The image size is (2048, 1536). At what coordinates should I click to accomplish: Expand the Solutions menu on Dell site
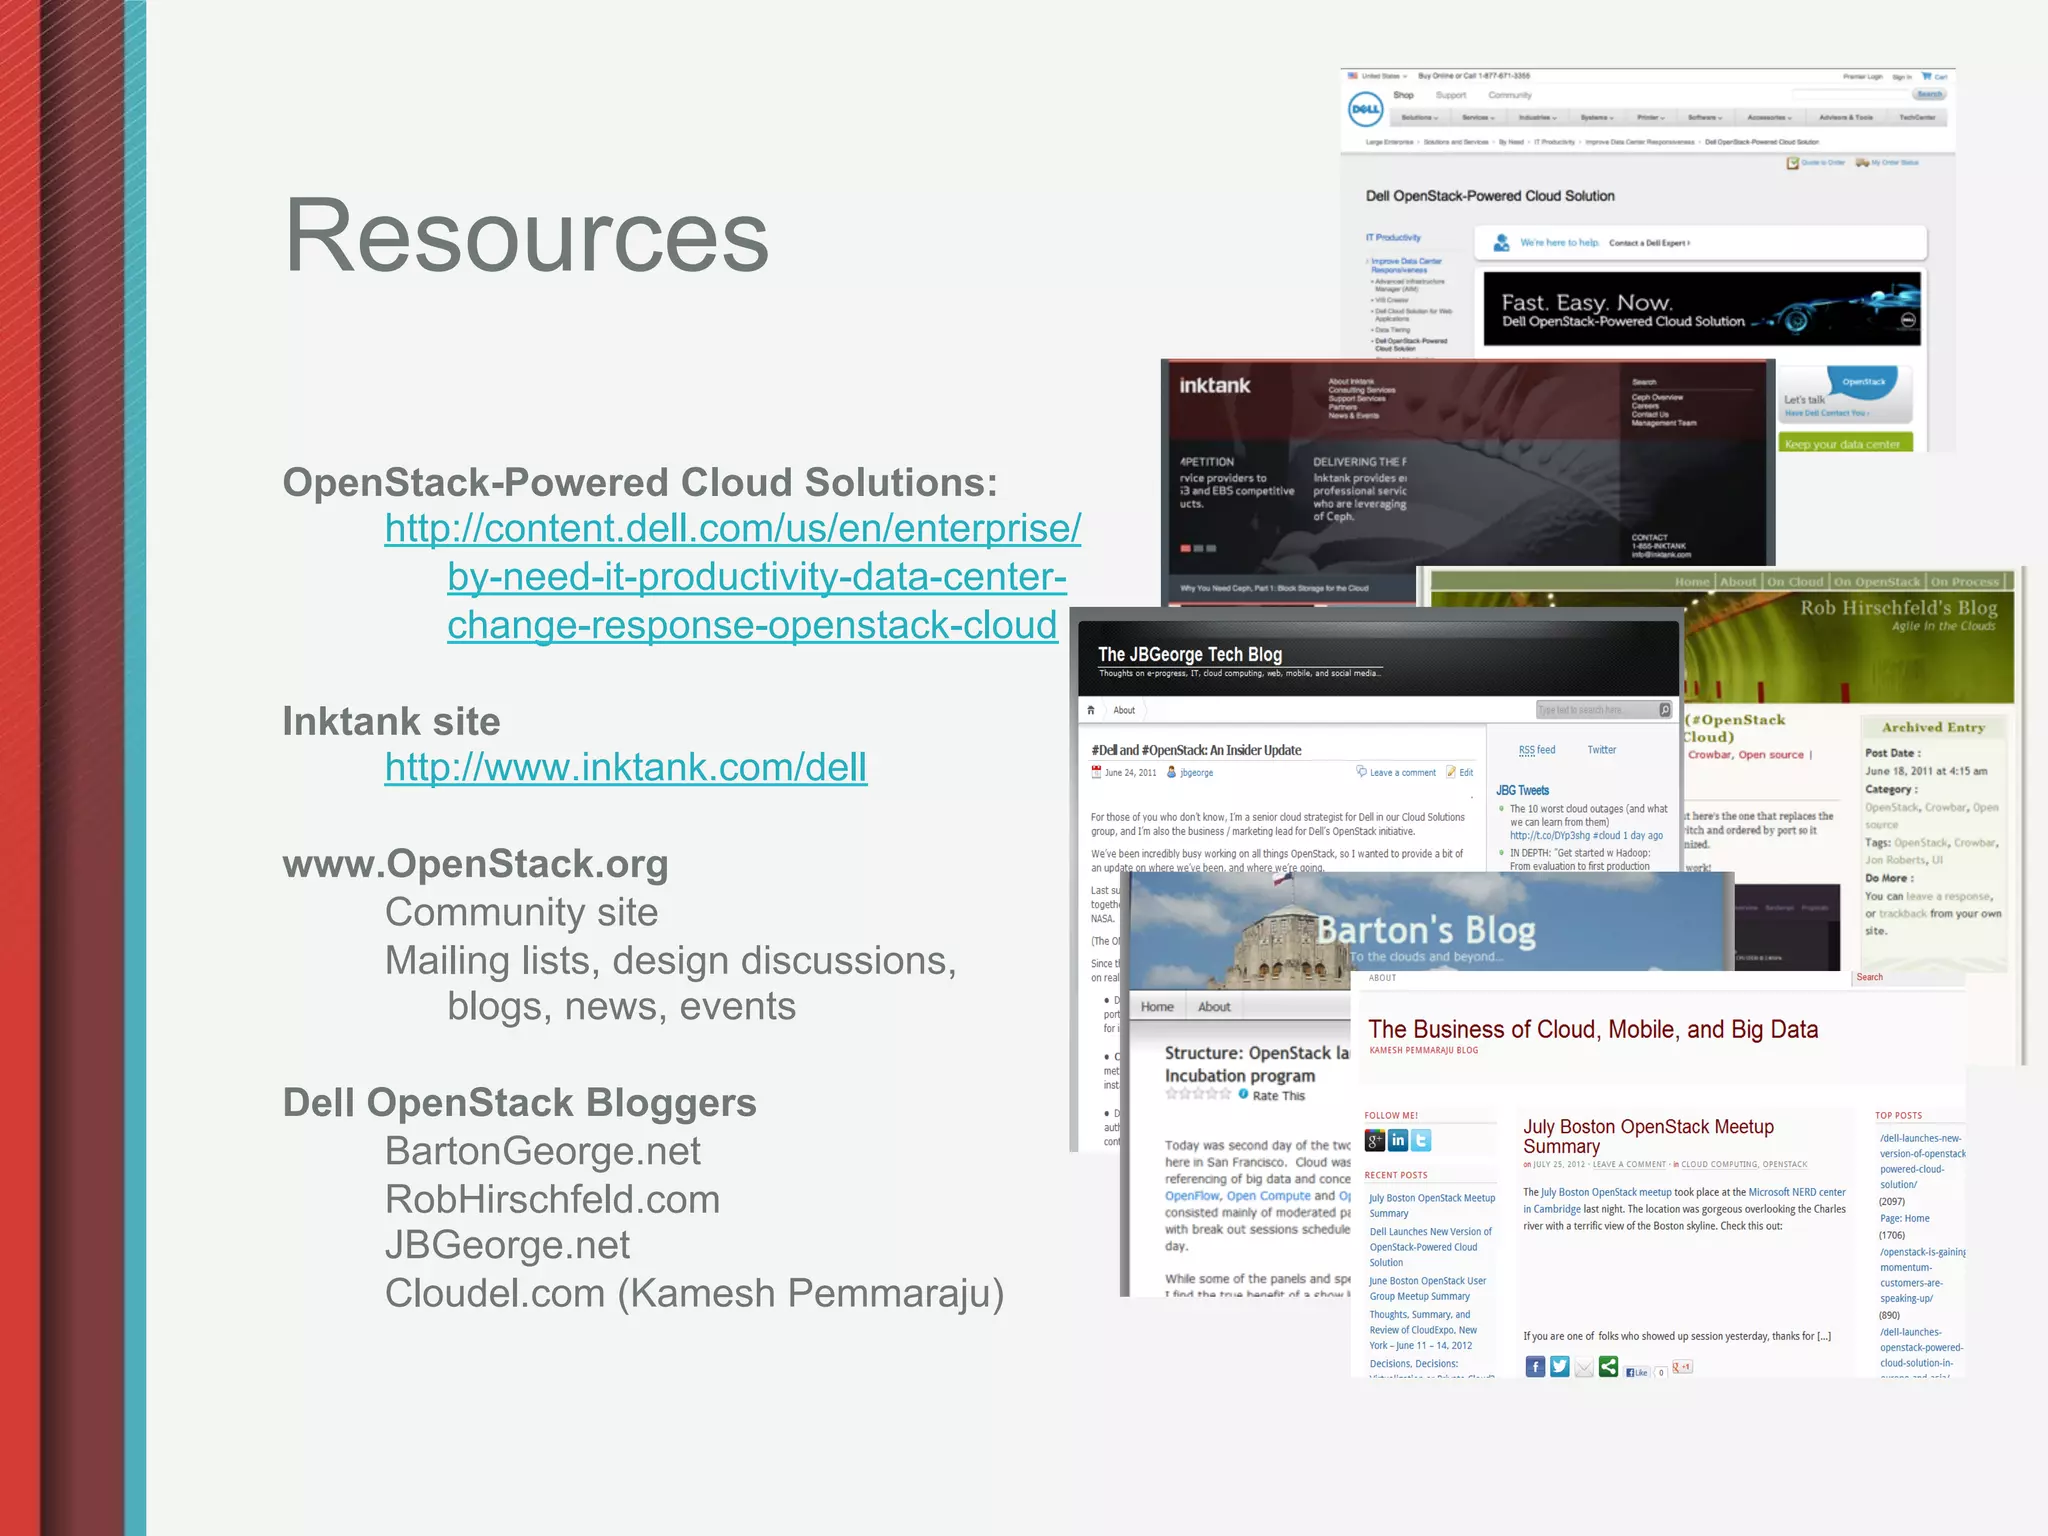pos(1419,118)
